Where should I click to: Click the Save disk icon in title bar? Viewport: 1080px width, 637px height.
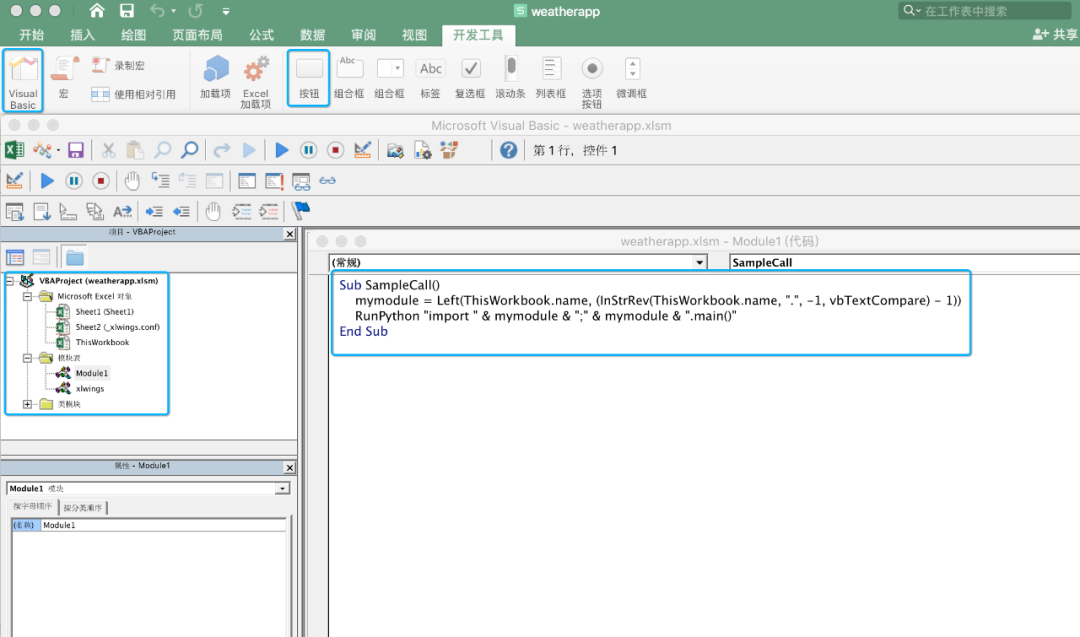[127, 10]
